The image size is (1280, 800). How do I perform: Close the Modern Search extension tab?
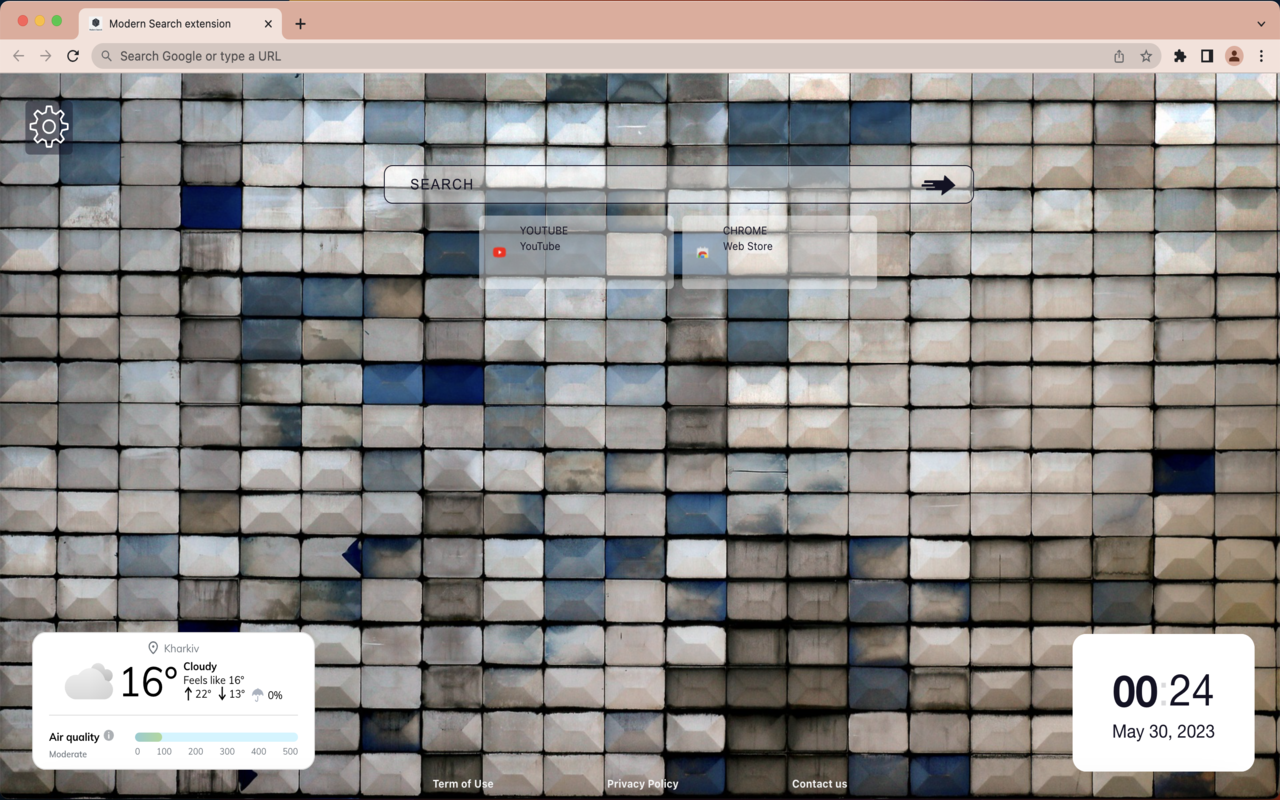click(268, 23)
